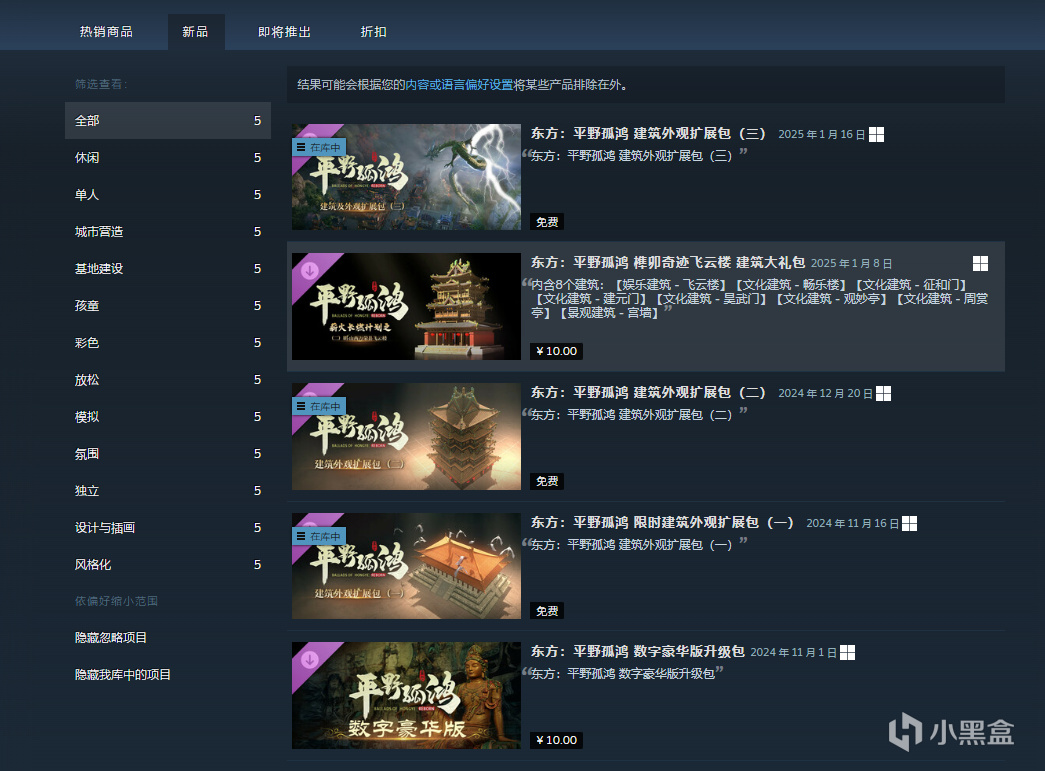1045x771 pixels.
Task: Click release date 2025年1月8日
Action: 852,264
